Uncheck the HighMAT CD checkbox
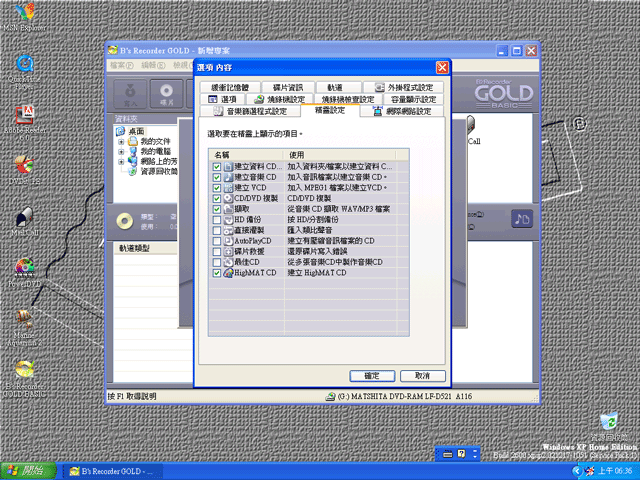Viewport: 640px width, 480px height. pos(217,273)
